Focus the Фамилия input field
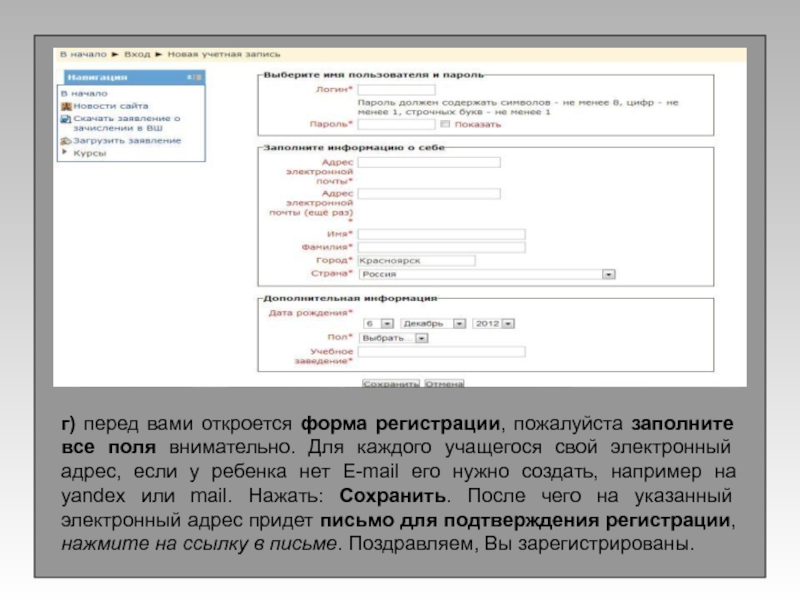 pyautogui.click(x=441, y=247)
